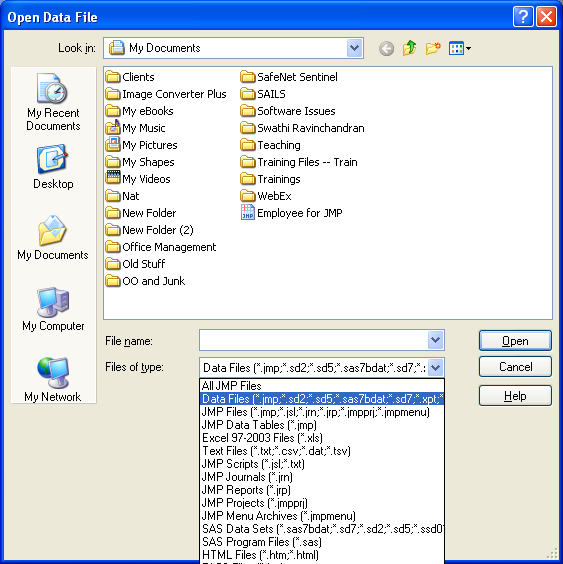Choose SAS Program Files (*.sas) option
The image size is (563, 564).
322,542
